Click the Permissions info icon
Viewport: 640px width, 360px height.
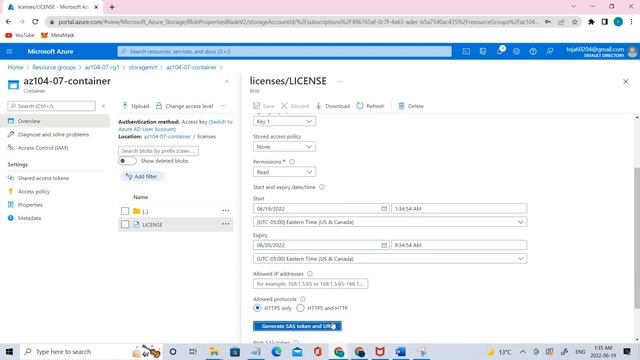tap(292, 162)
